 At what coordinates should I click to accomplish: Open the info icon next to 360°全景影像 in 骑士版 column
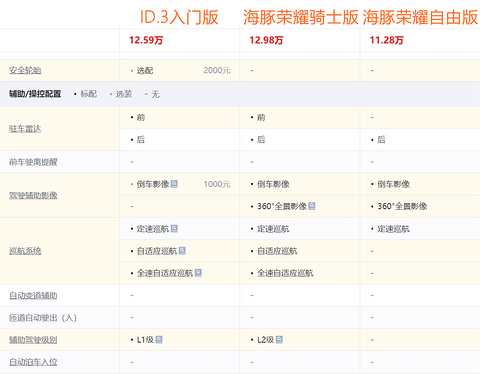coord(312,206)
